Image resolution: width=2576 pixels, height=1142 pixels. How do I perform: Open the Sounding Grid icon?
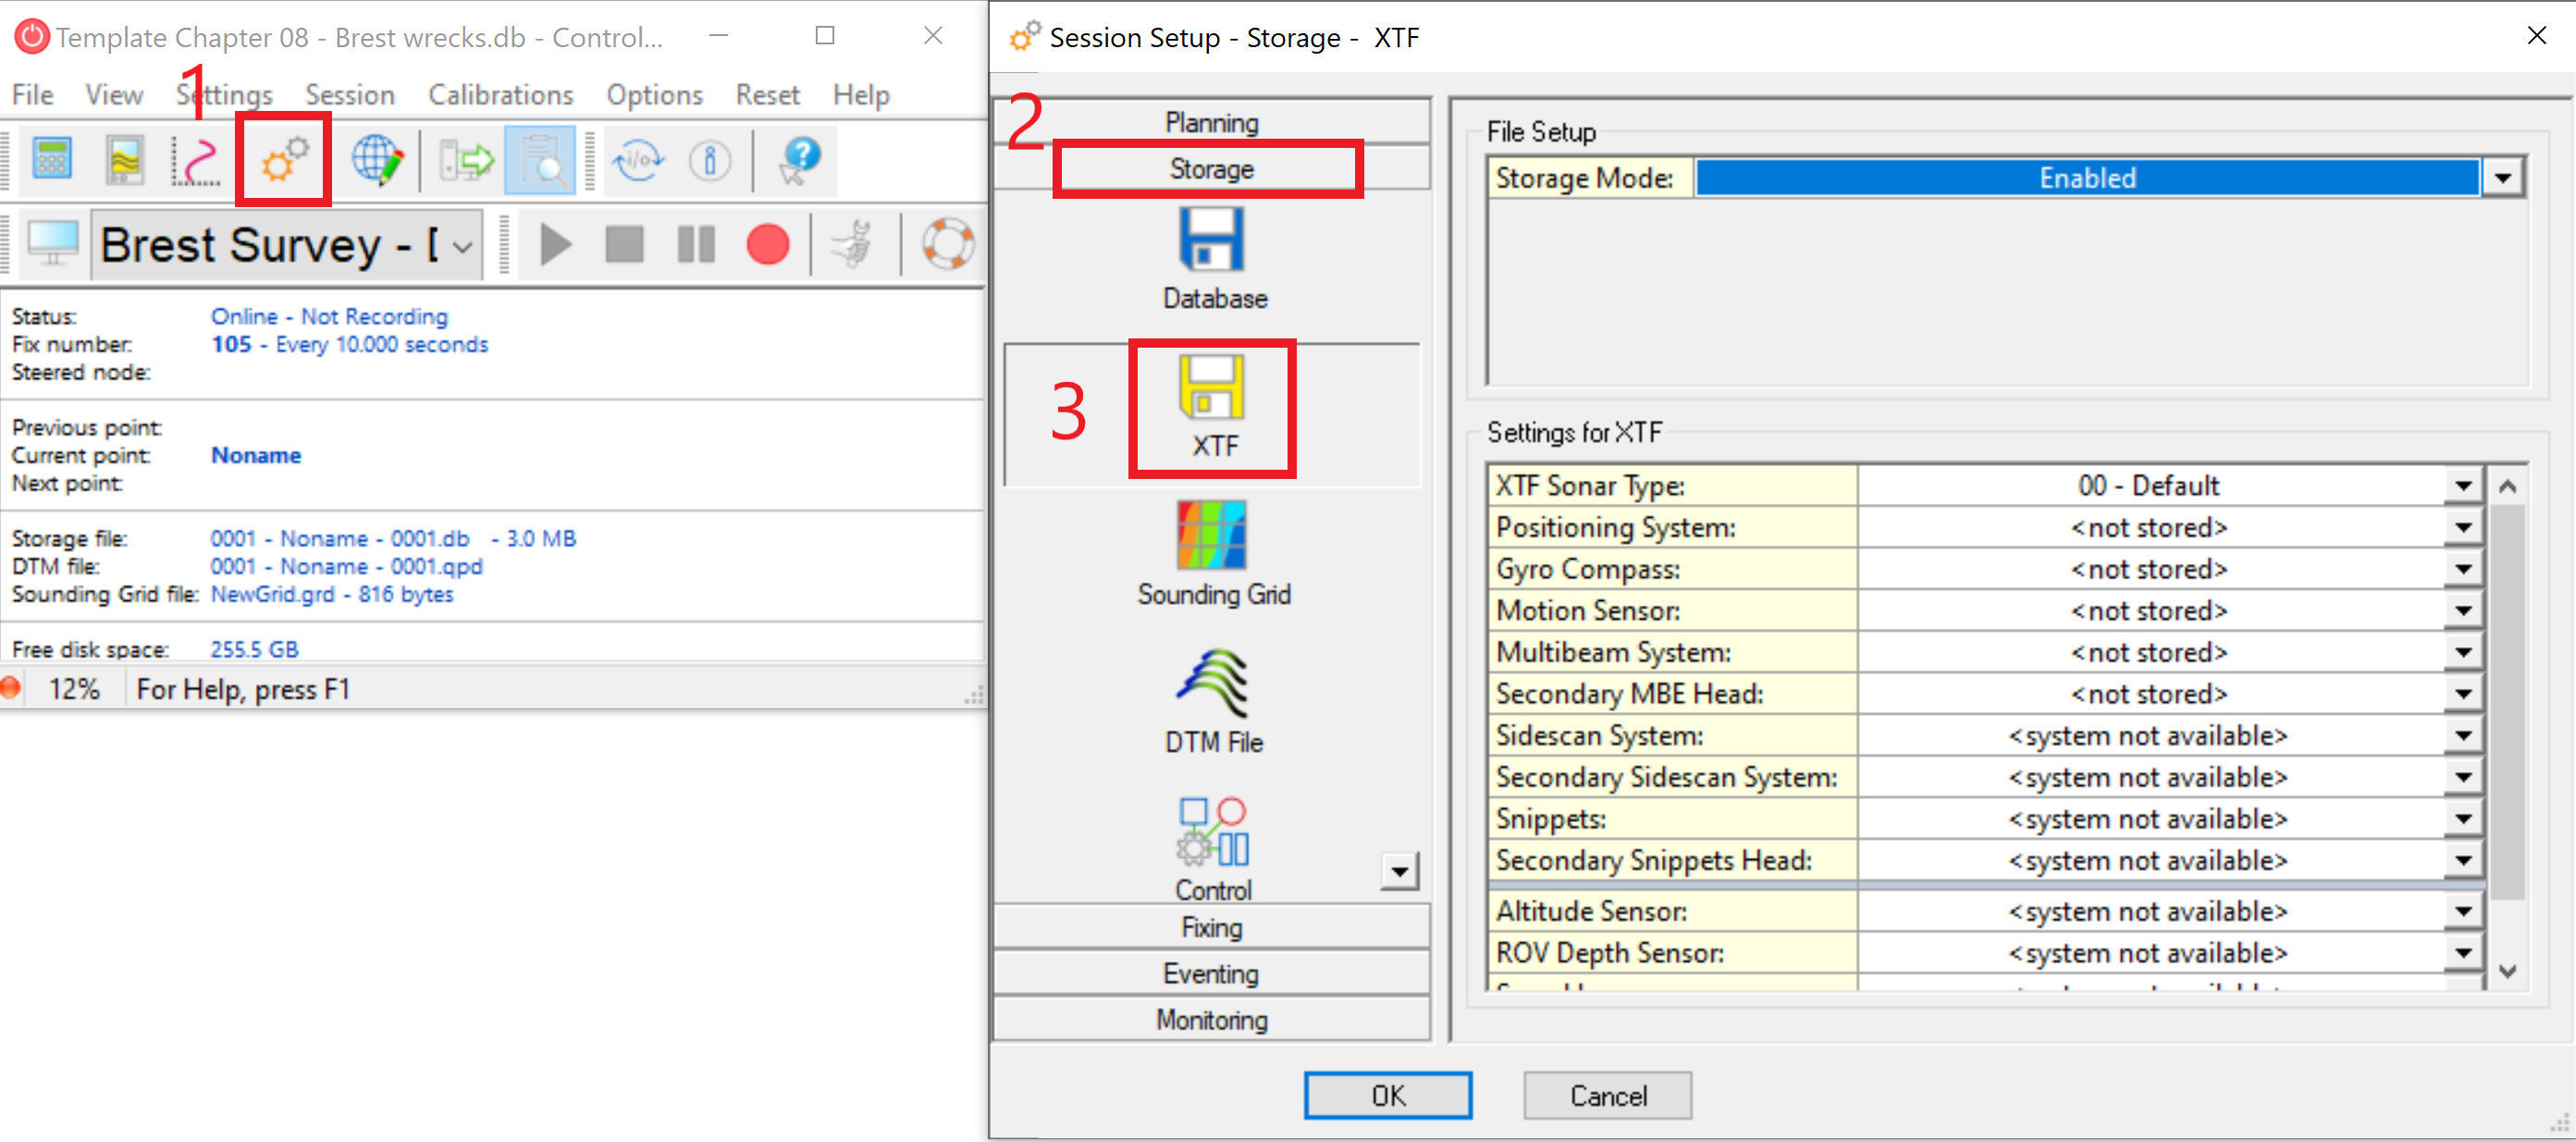point(1212,535)
